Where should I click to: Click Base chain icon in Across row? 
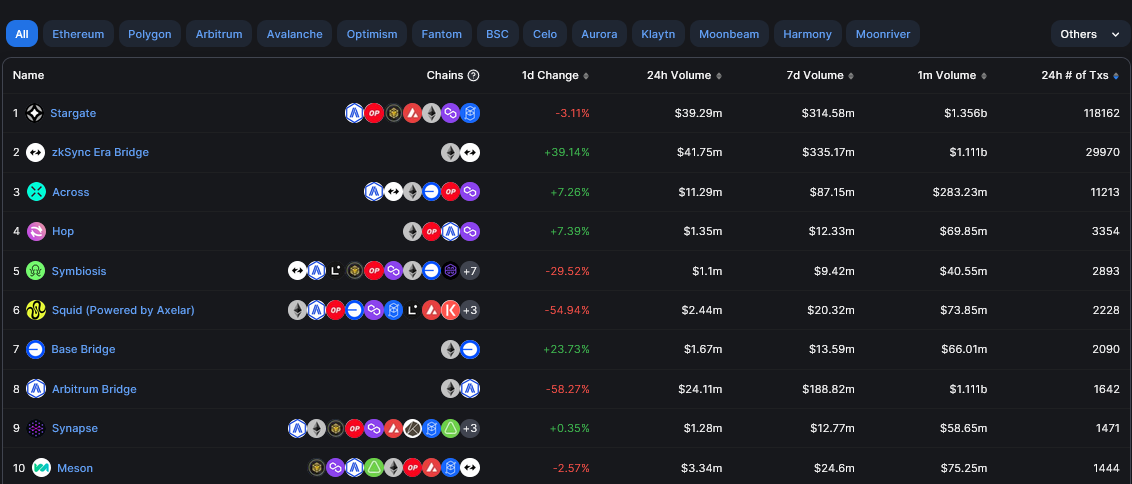pos(431,191)
